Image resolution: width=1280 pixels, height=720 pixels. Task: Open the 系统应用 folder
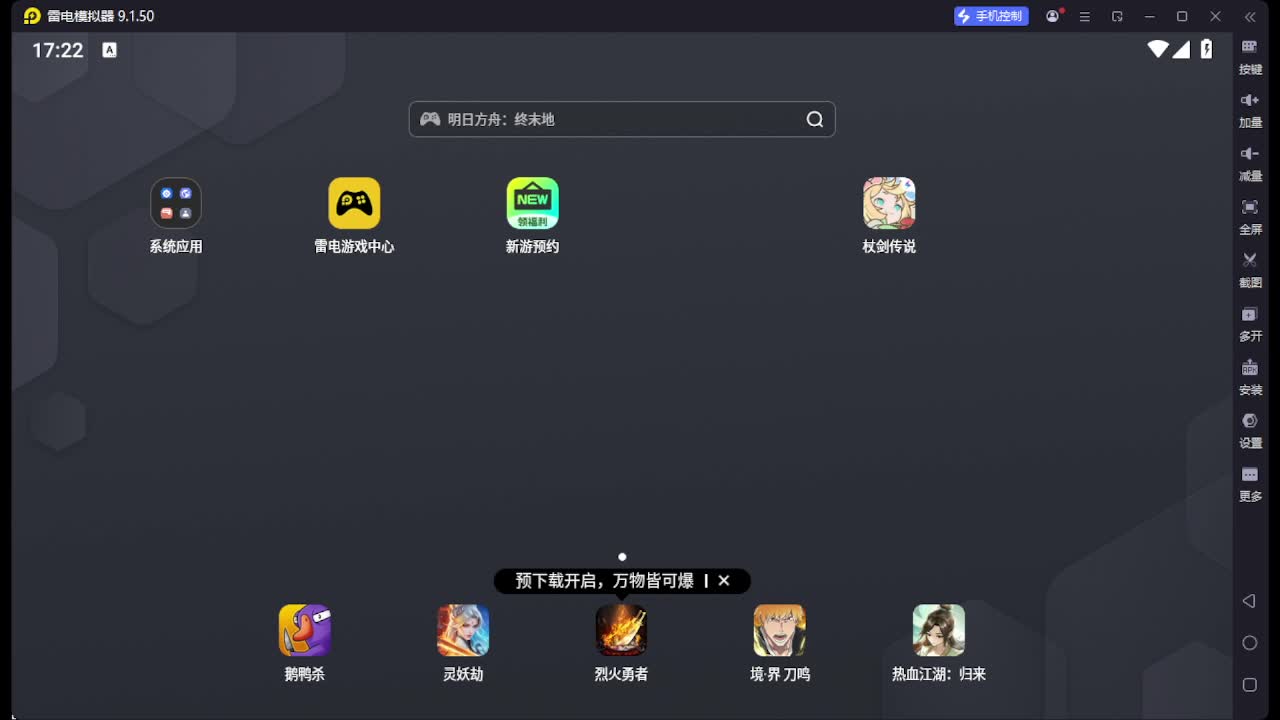[x=176, y=204]
